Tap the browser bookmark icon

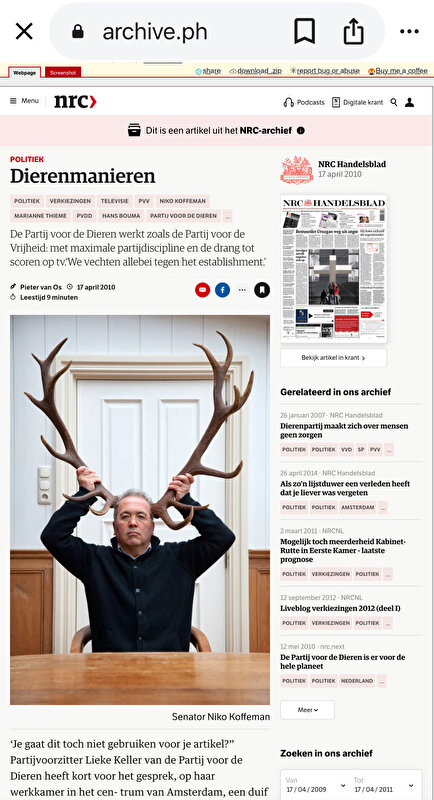pos(304,31)
